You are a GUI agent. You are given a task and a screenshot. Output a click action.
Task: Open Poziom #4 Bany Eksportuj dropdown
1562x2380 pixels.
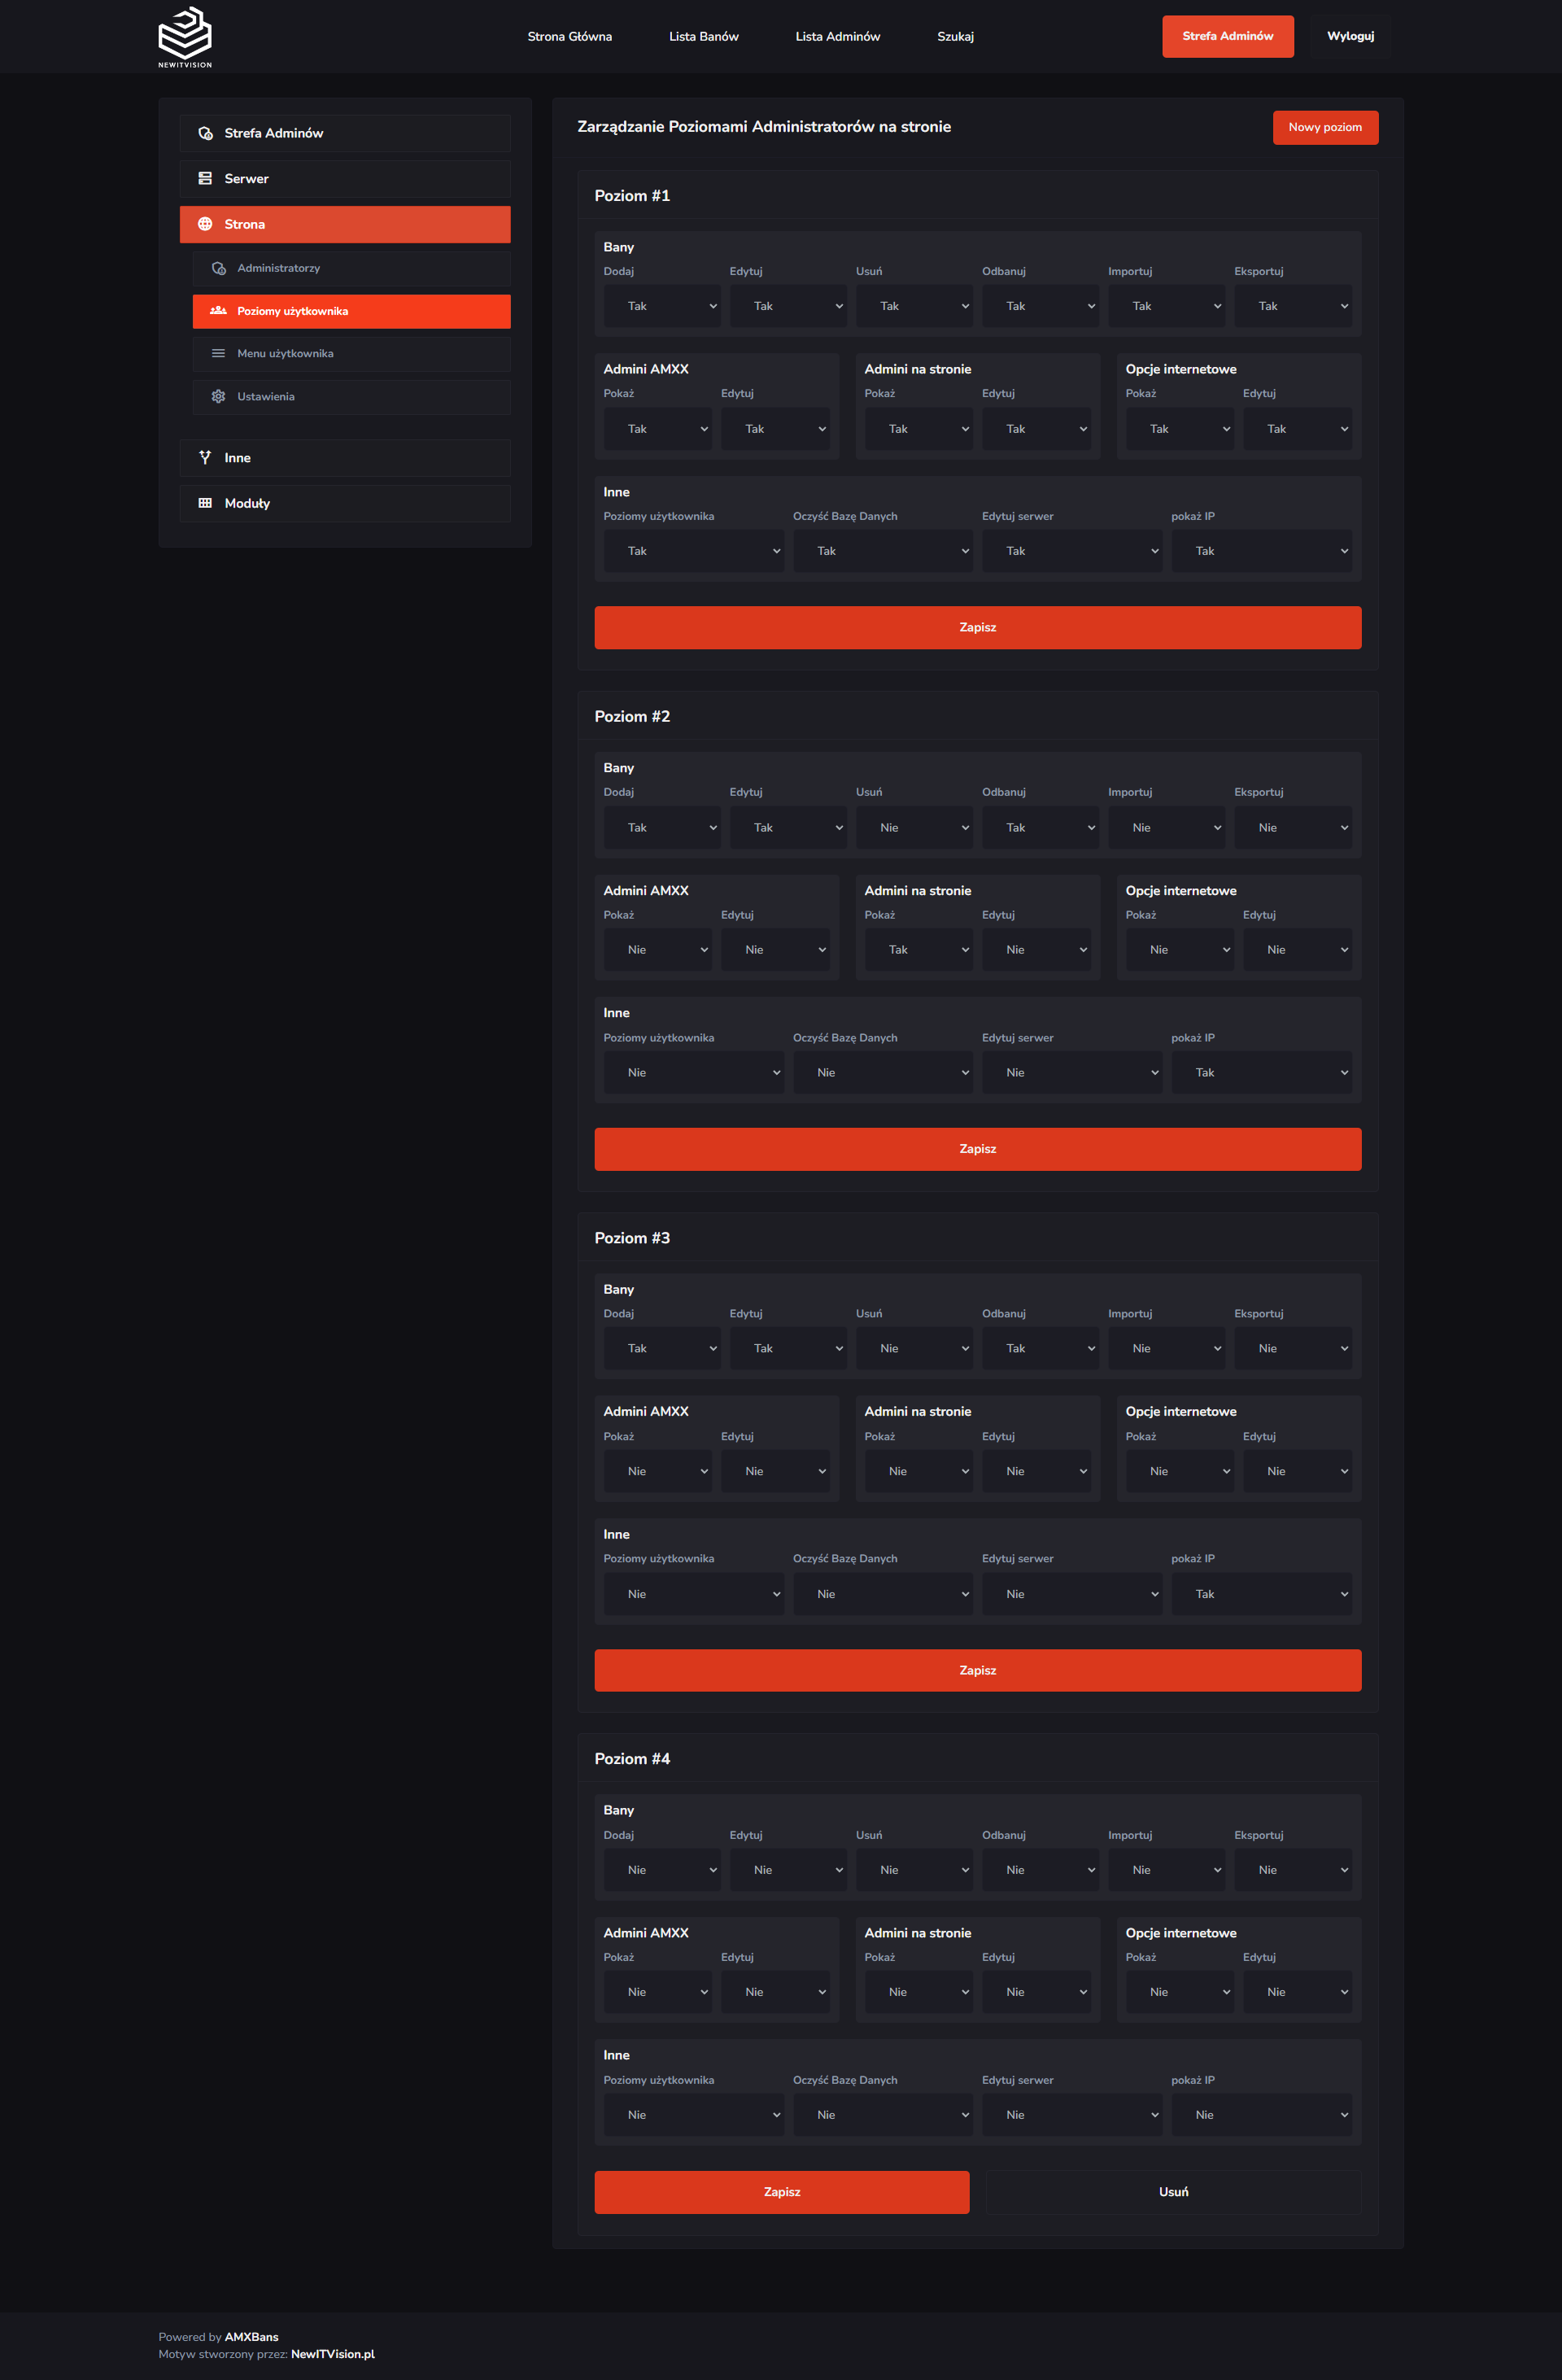click(x=1293, y=1870)
